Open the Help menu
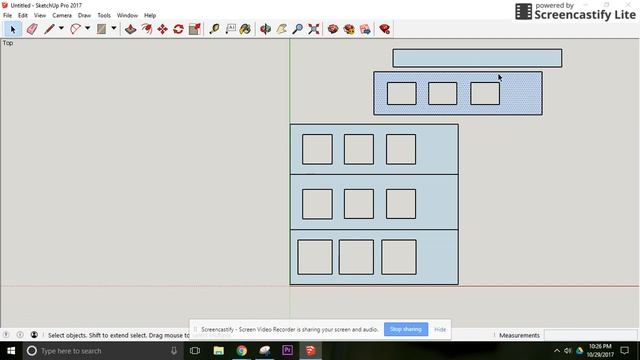This screenshot has height=360, width=640. pyautogui.click(x=150, y=15)
